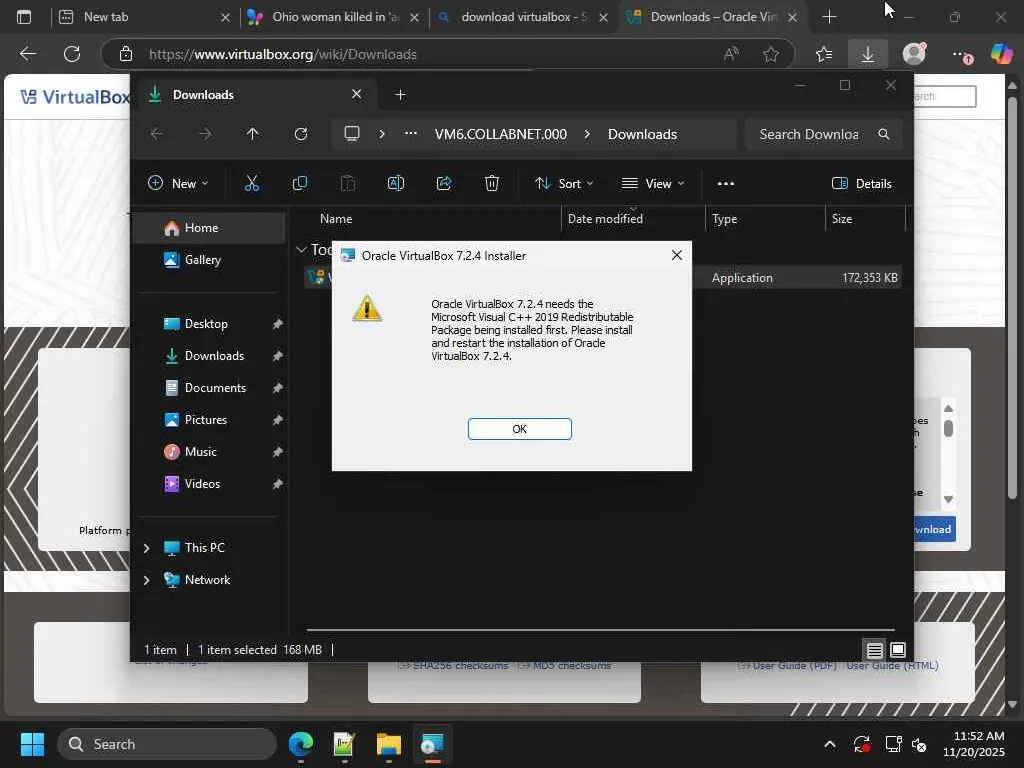This screenshot has height=768, width=1024.
Task: Click the Search Downloads field
Action: (x=823, y=134)
